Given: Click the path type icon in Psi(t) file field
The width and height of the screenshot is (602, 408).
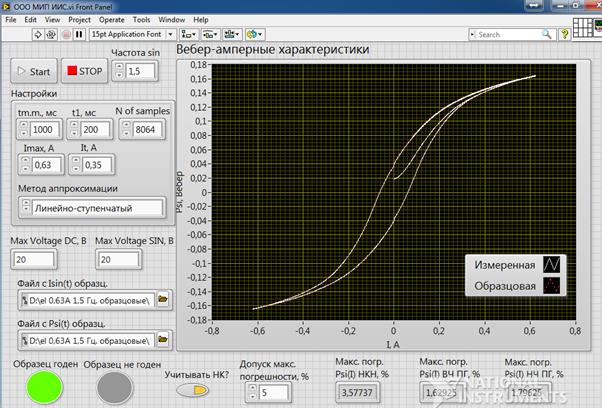Looking at the screenshot, I should [x=25, y=340].
